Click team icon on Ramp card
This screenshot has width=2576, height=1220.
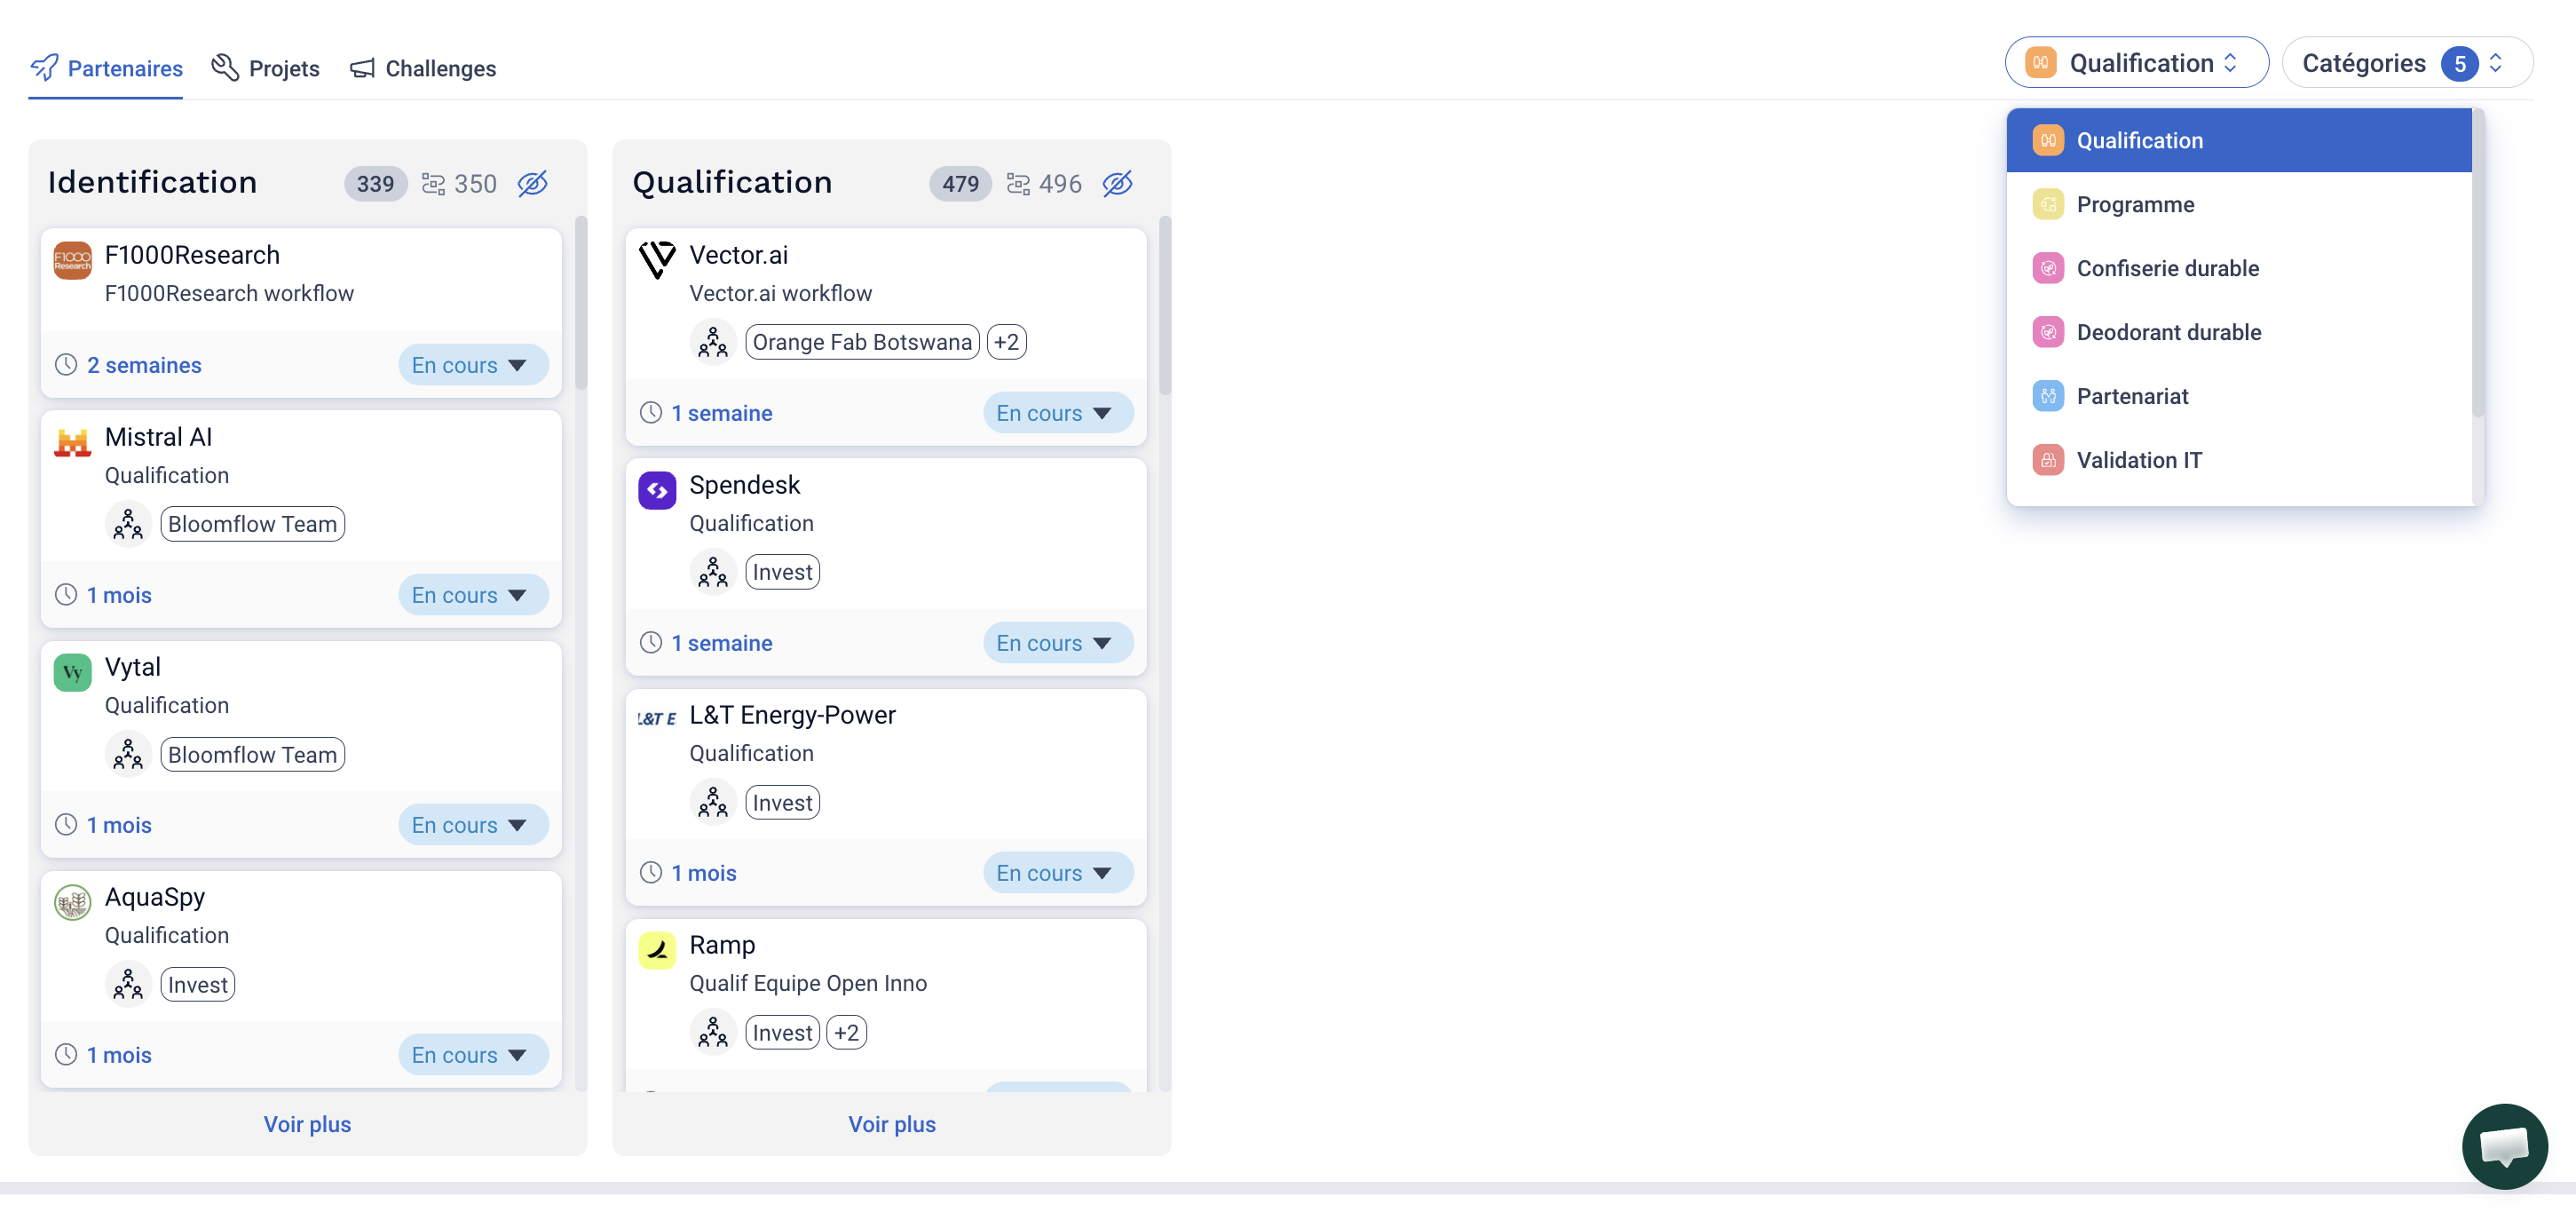tap(713, 1032)
